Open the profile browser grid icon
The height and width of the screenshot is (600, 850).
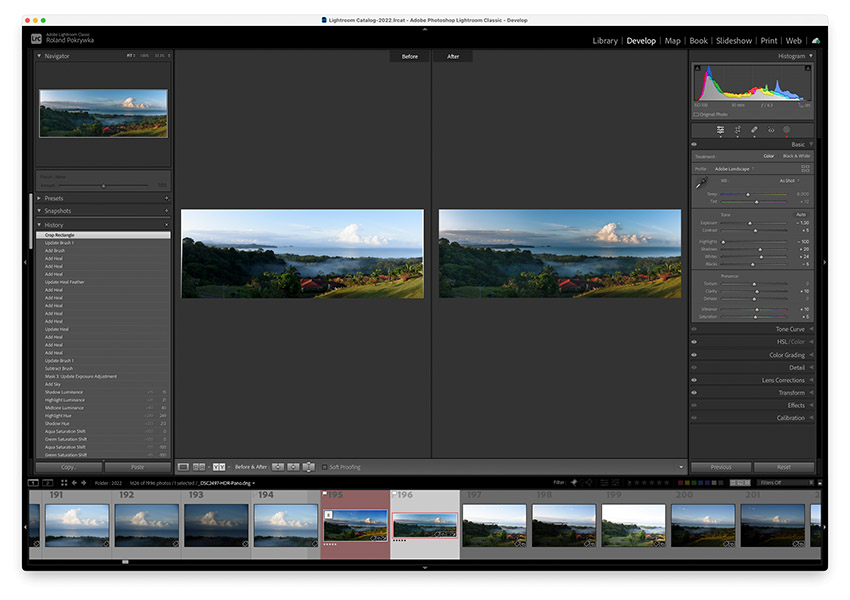point(805,169)
